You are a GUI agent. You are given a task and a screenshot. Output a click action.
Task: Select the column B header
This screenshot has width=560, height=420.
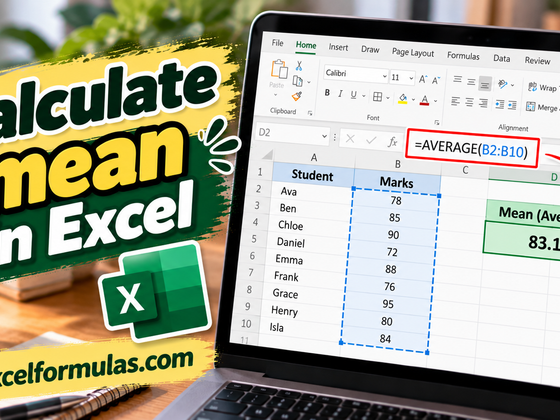(x=398, y=164)
